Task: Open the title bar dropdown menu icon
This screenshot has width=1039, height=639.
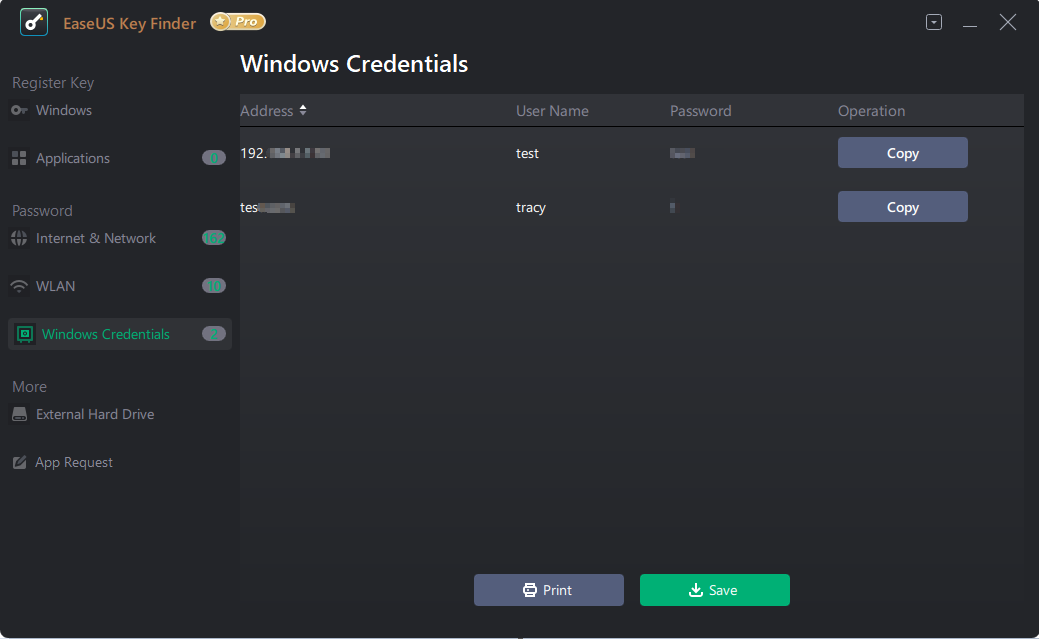Action: [934, 22]
